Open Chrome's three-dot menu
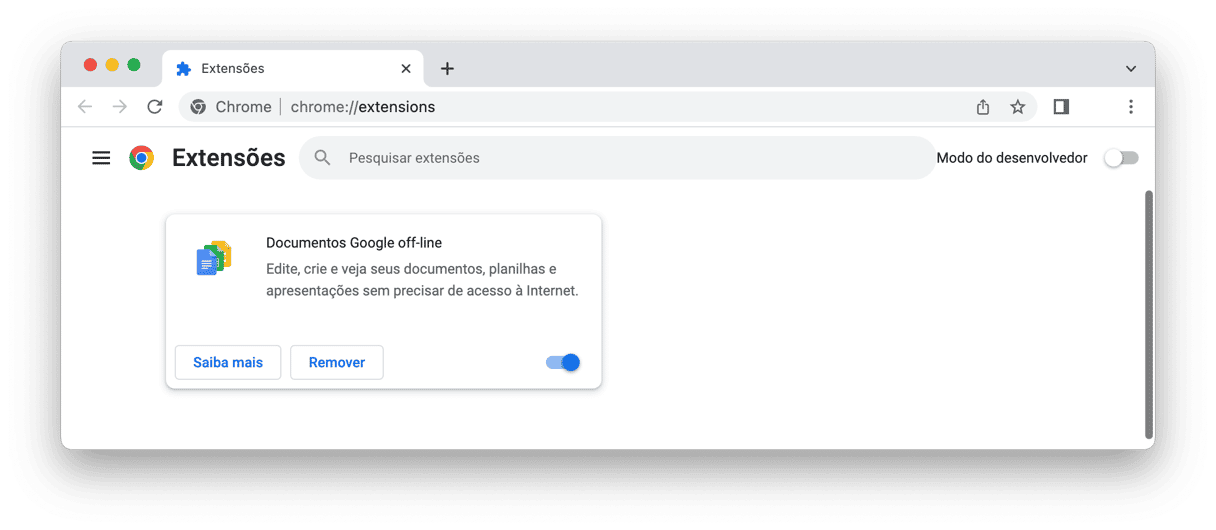 tap(1130, 107)
